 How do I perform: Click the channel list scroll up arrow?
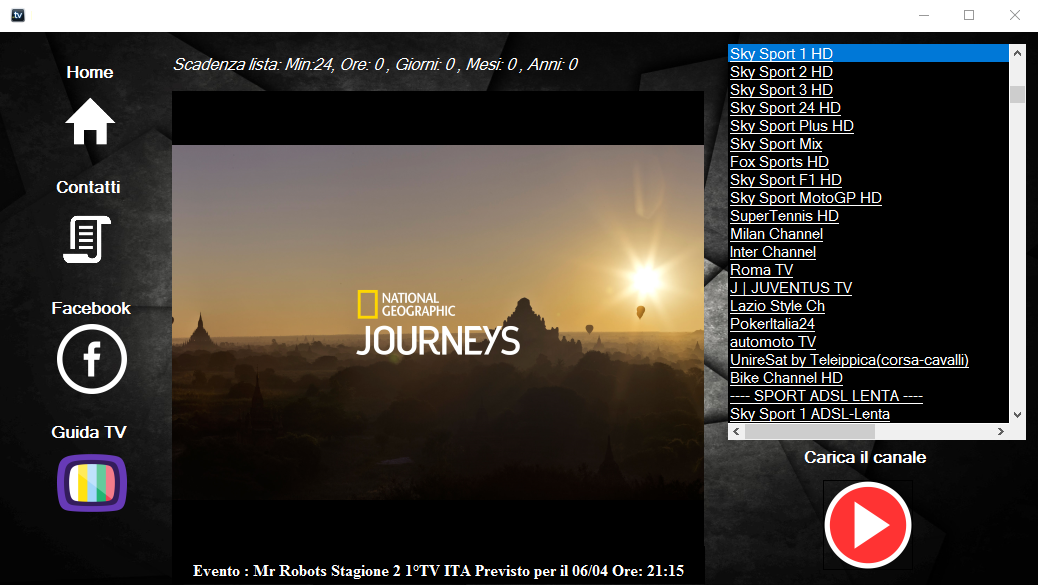(x=1017, y=53)
